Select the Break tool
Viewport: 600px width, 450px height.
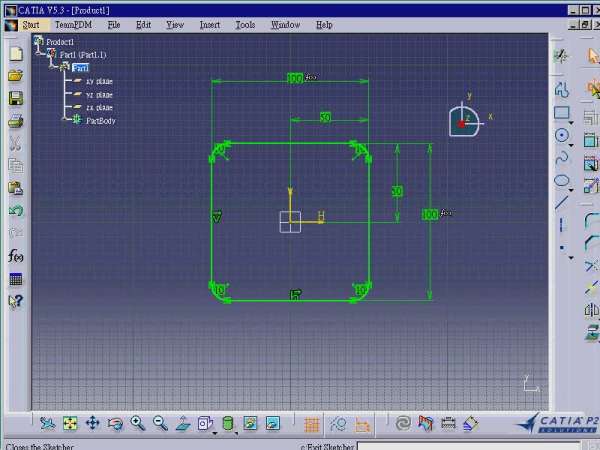(592, 288)
